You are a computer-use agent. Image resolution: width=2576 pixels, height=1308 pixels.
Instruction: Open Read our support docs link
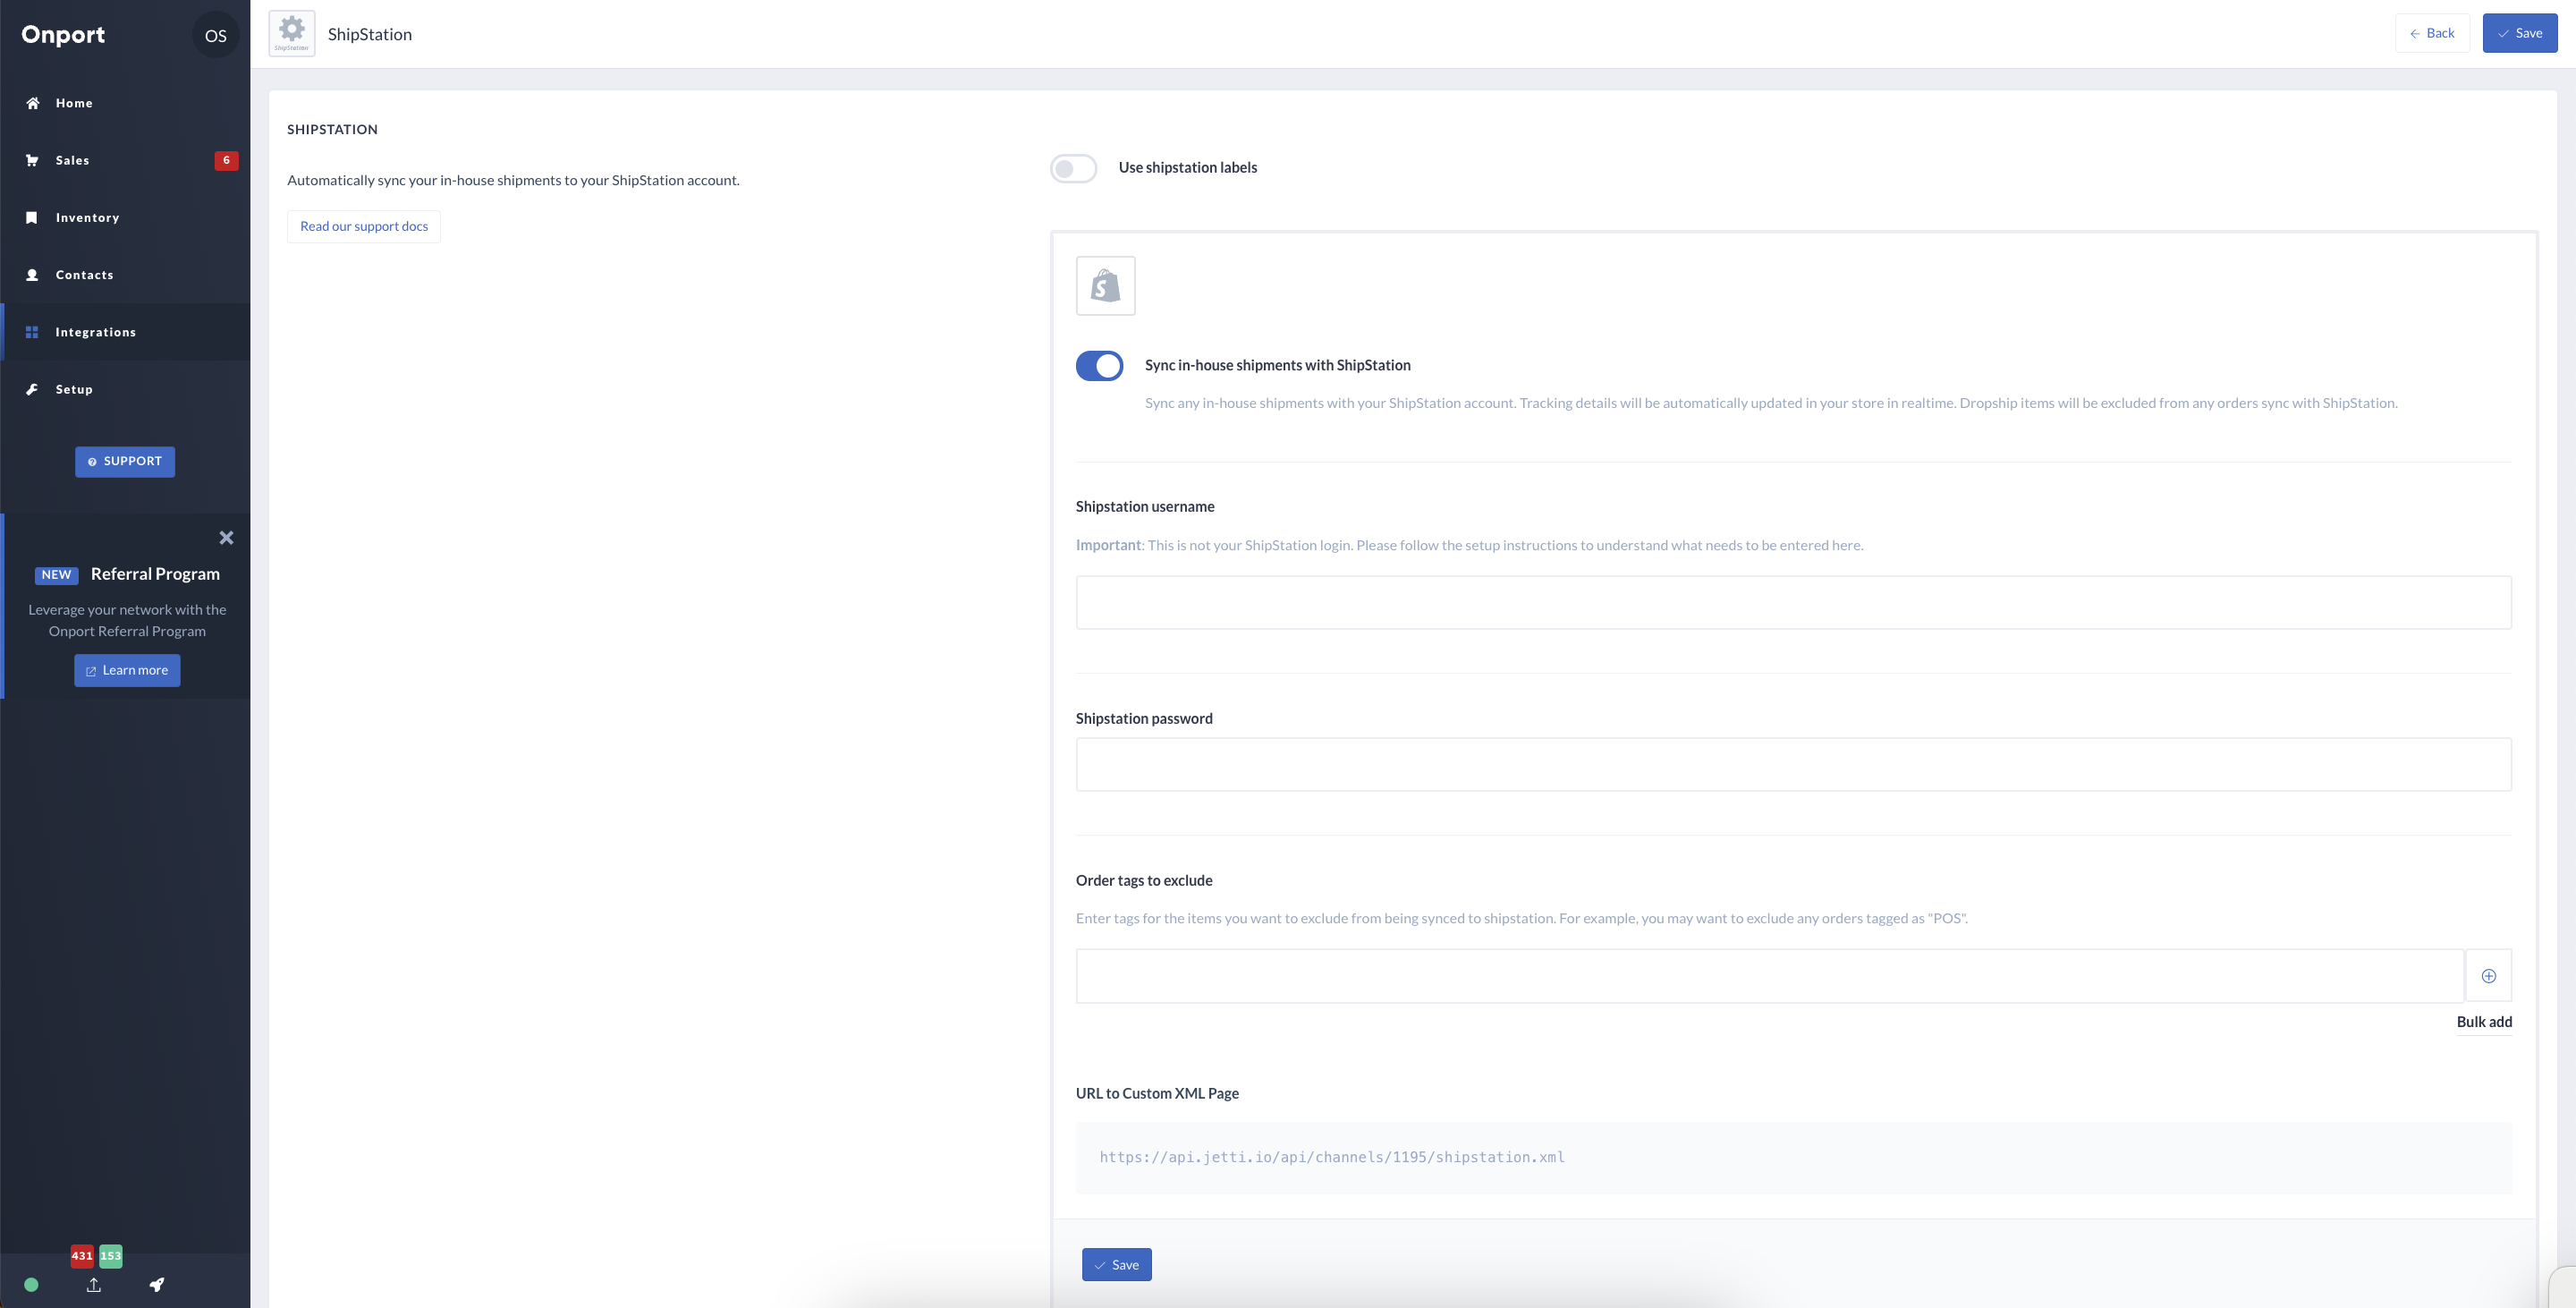(x=364, y=226)
